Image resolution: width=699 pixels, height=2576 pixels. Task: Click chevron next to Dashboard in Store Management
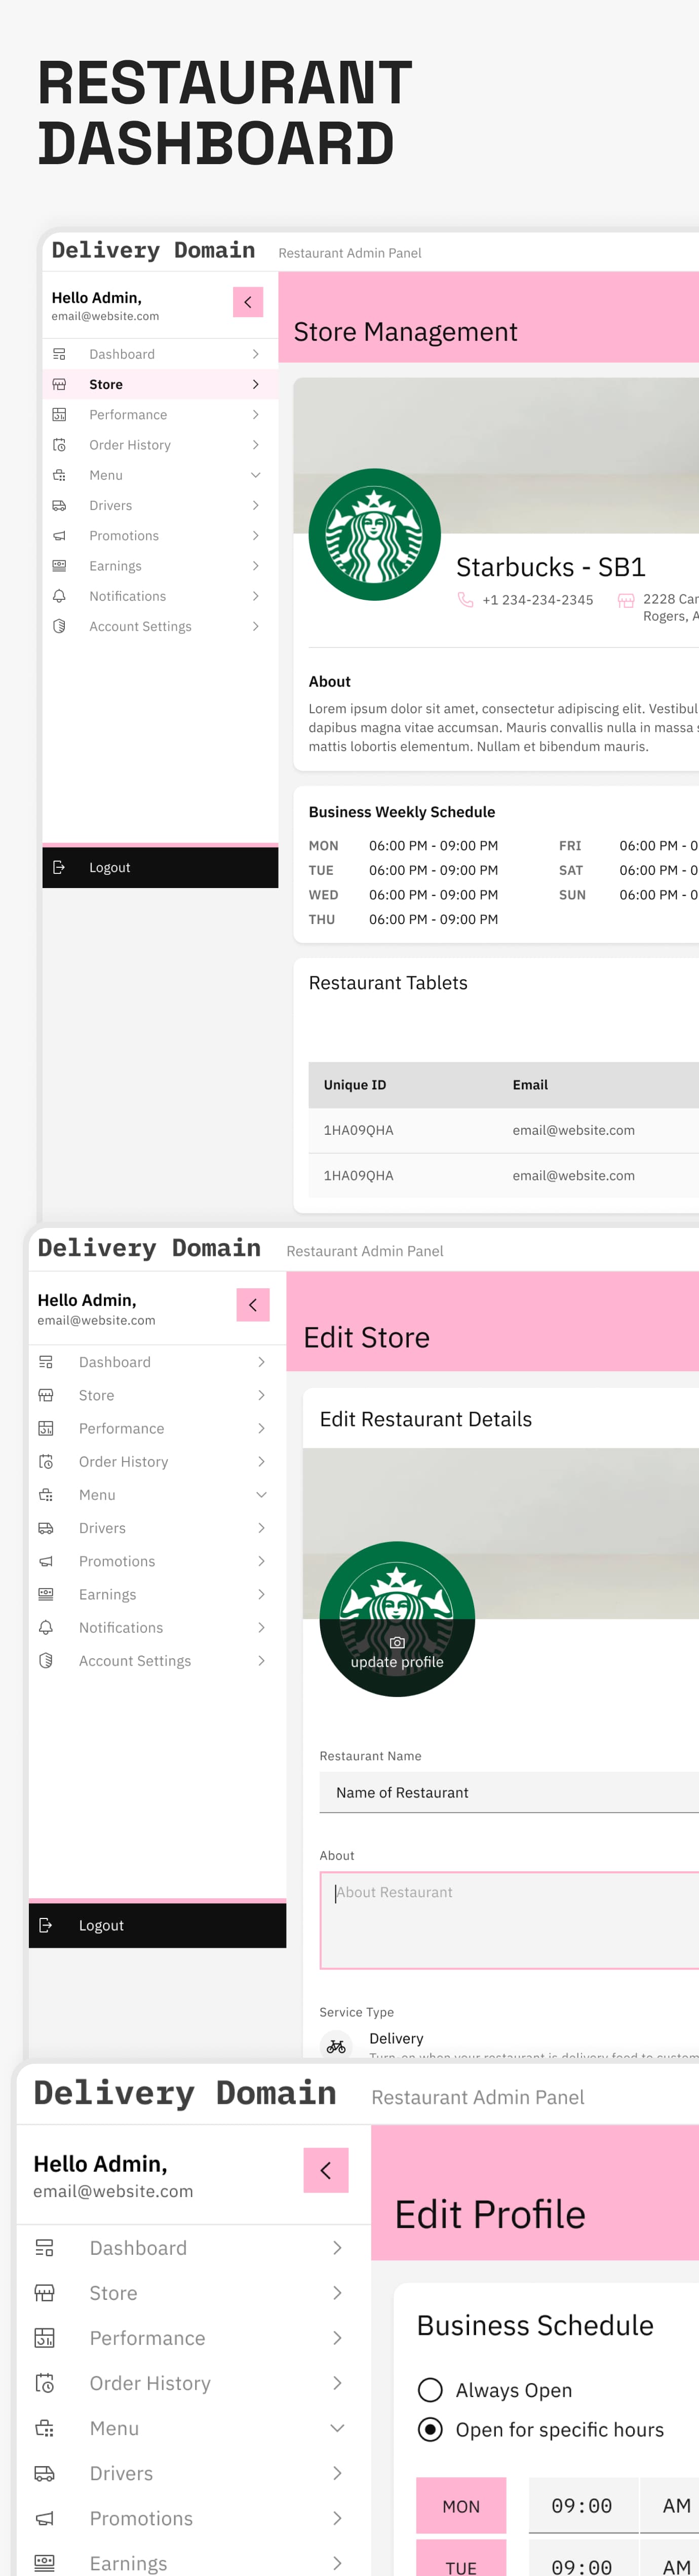(x=256, y=354)
